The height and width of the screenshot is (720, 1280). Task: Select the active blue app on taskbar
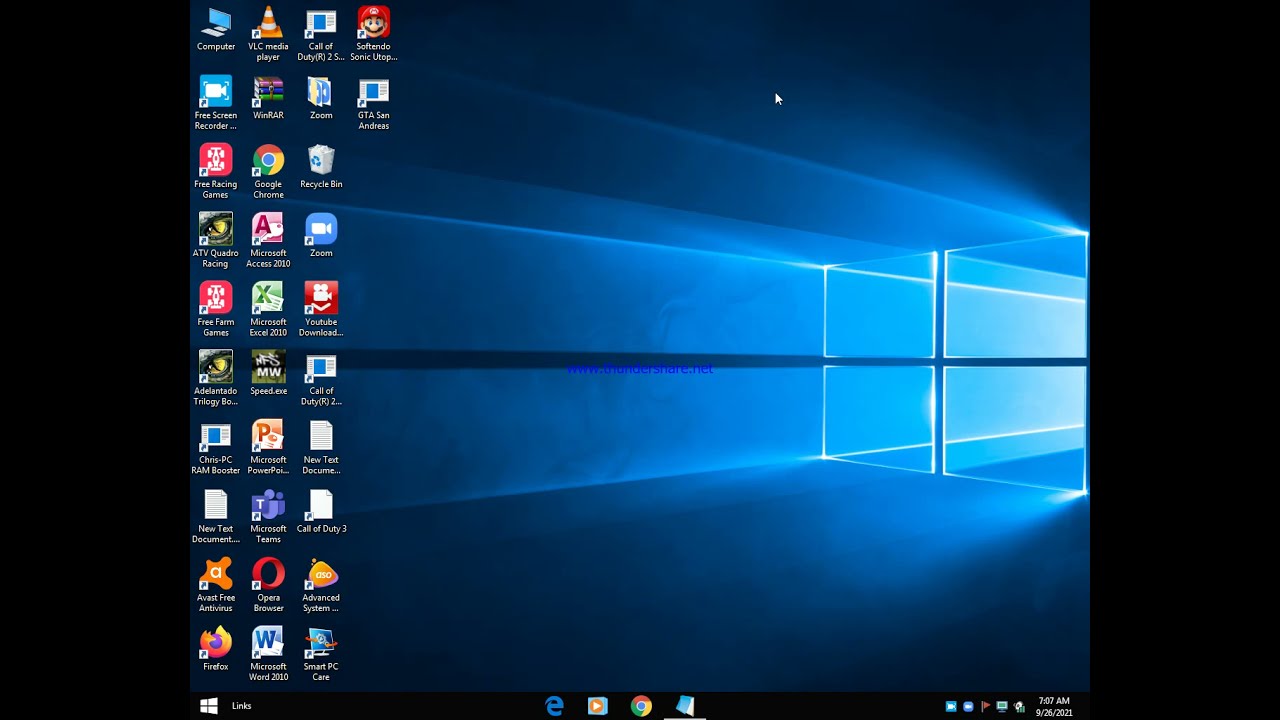(685, 706)
